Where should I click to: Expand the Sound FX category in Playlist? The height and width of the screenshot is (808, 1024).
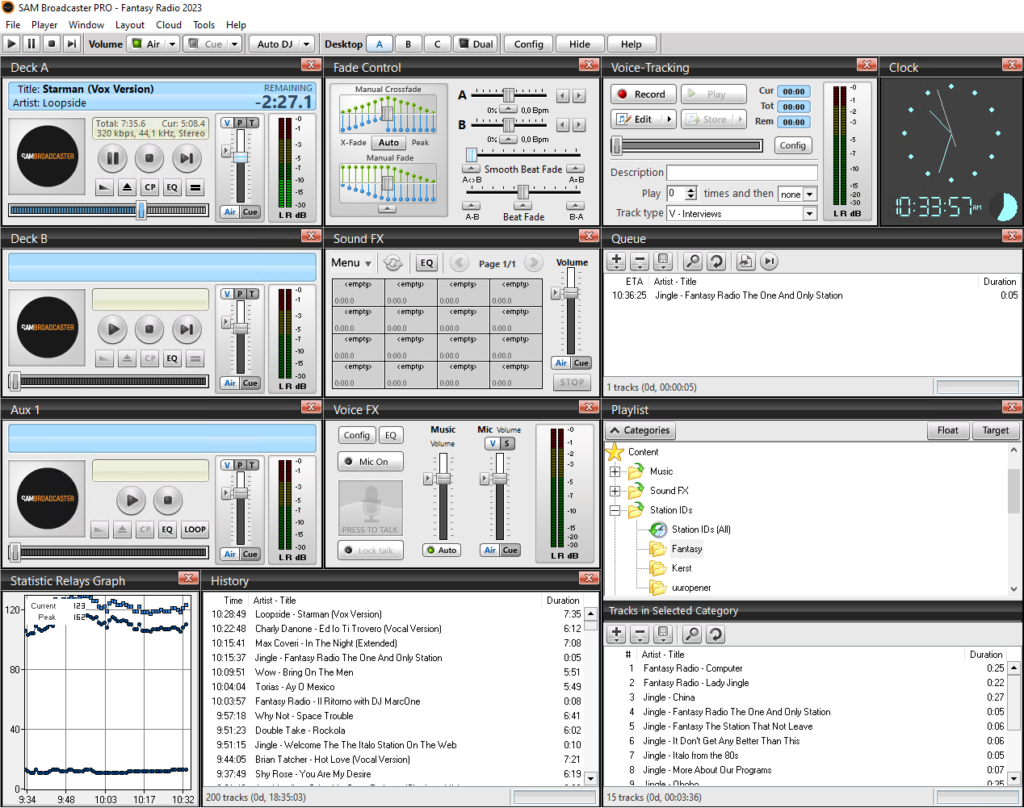point(615,491)
